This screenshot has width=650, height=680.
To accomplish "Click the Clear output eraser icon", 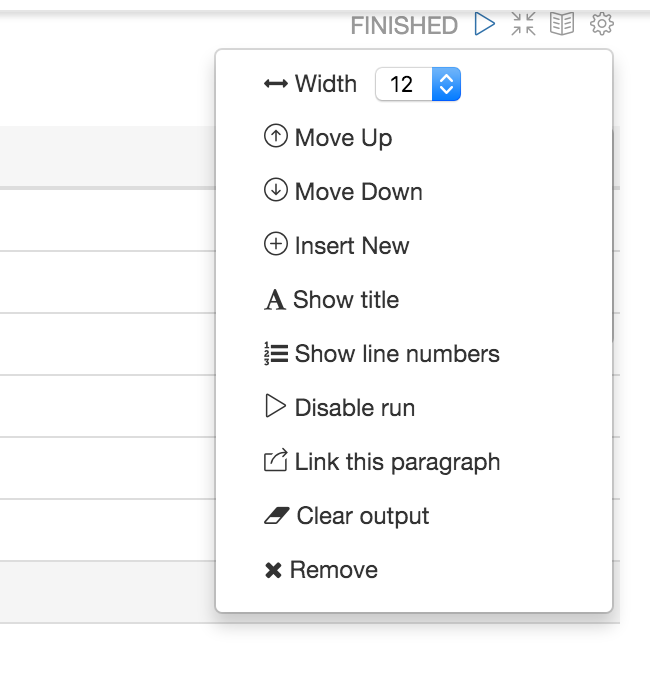I will 276,516.
